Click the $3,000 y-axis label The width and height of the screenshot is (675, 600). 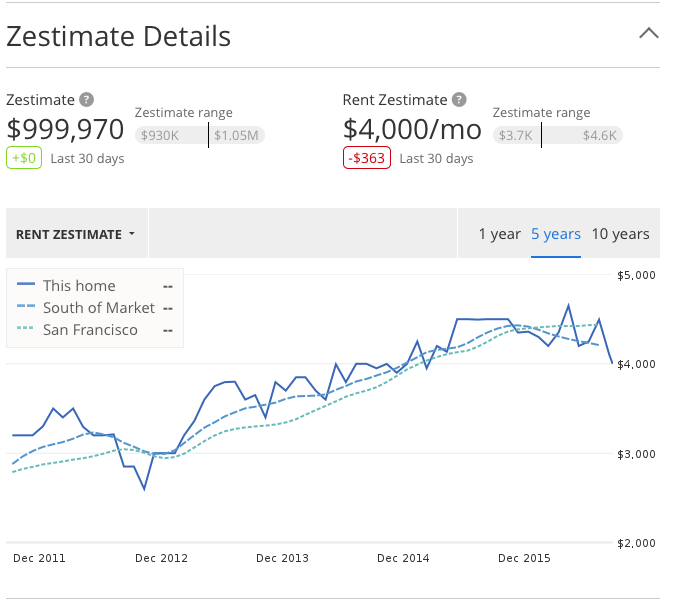[636, 454]
